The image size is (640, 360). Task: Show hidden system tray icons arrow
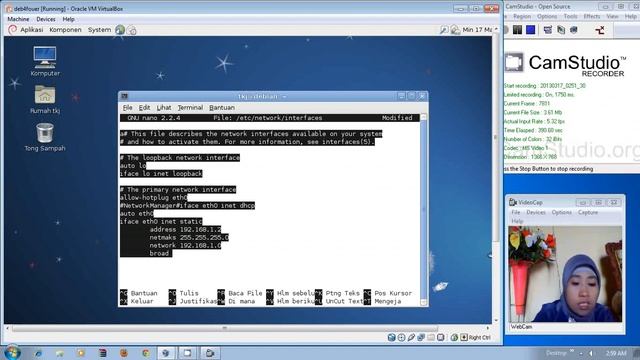[580, 353]
